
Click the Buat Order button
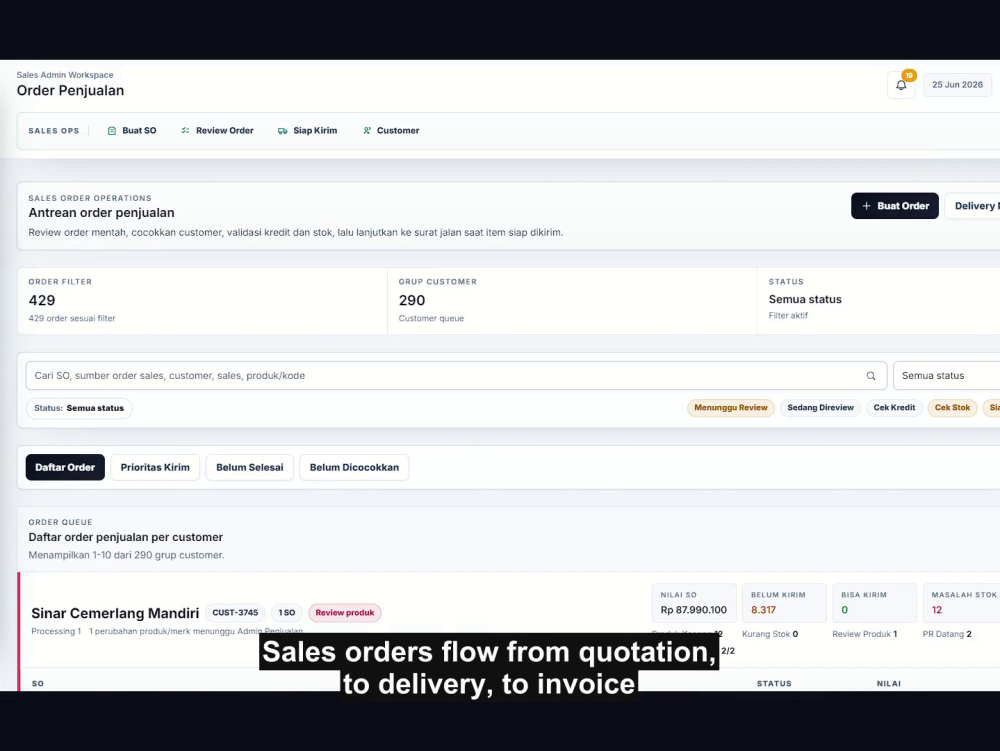pos(895,206)
